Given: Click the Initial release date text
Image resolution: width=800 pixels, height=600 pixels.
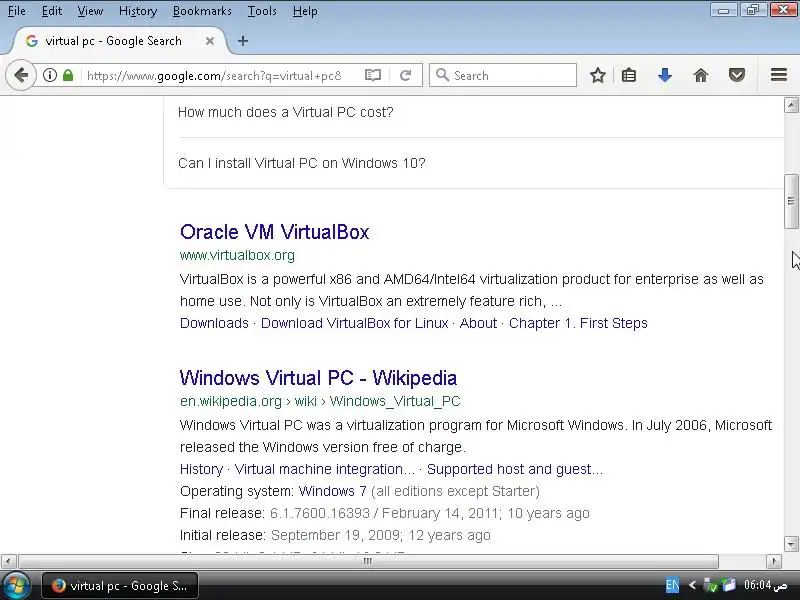Looking at the screenshot, I should click(381, 535).
